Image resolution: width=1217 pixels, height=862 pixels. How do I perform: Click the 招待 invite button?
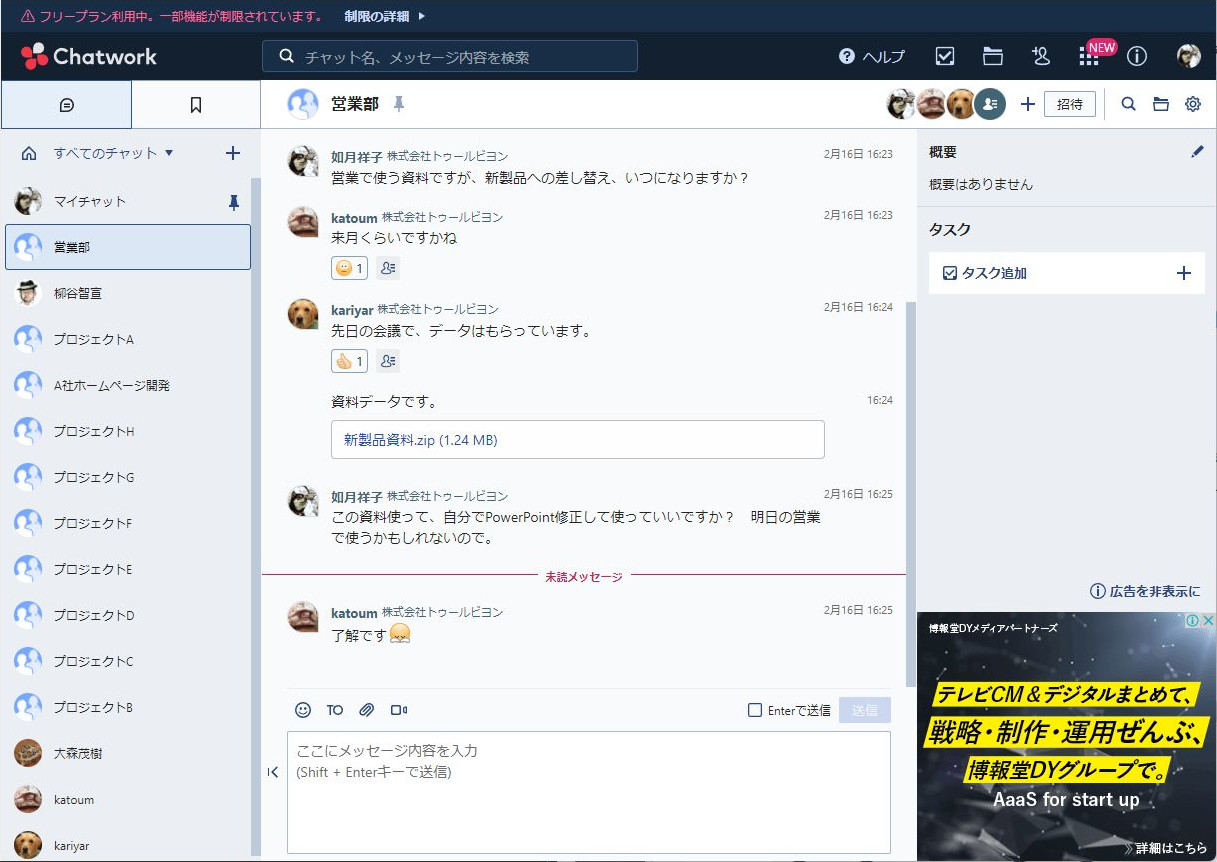[1069, 104]
